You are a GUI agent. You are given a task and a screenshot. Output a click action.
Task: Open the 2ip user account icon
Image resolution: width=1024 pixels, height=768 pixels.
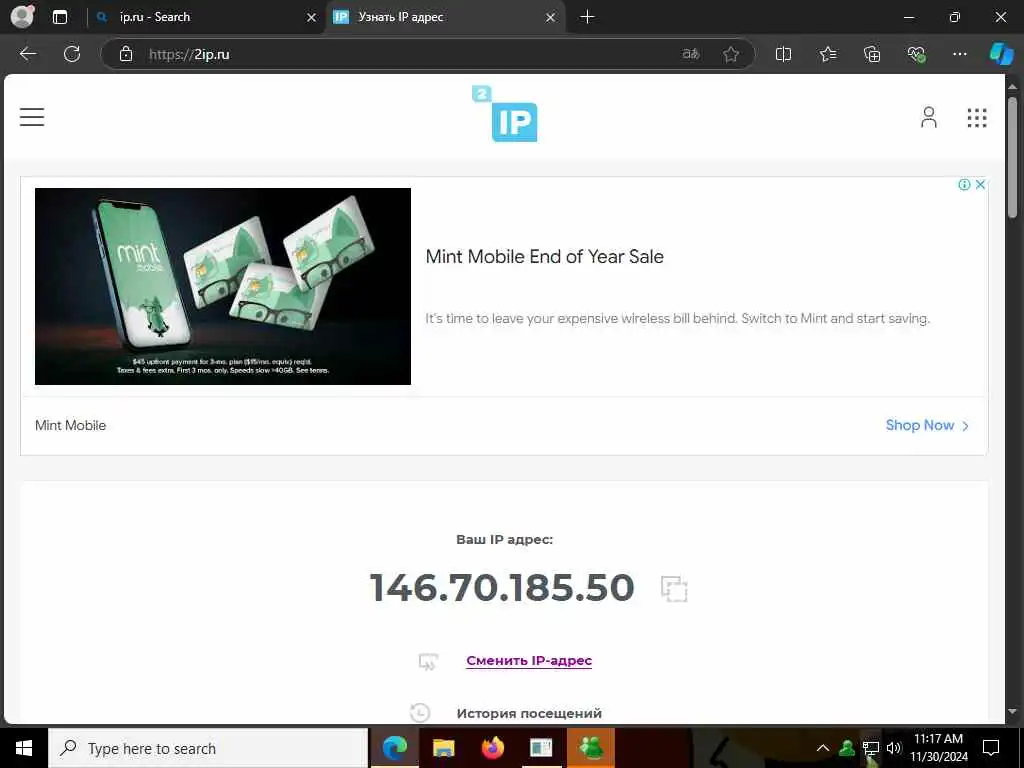click(929, 118)
